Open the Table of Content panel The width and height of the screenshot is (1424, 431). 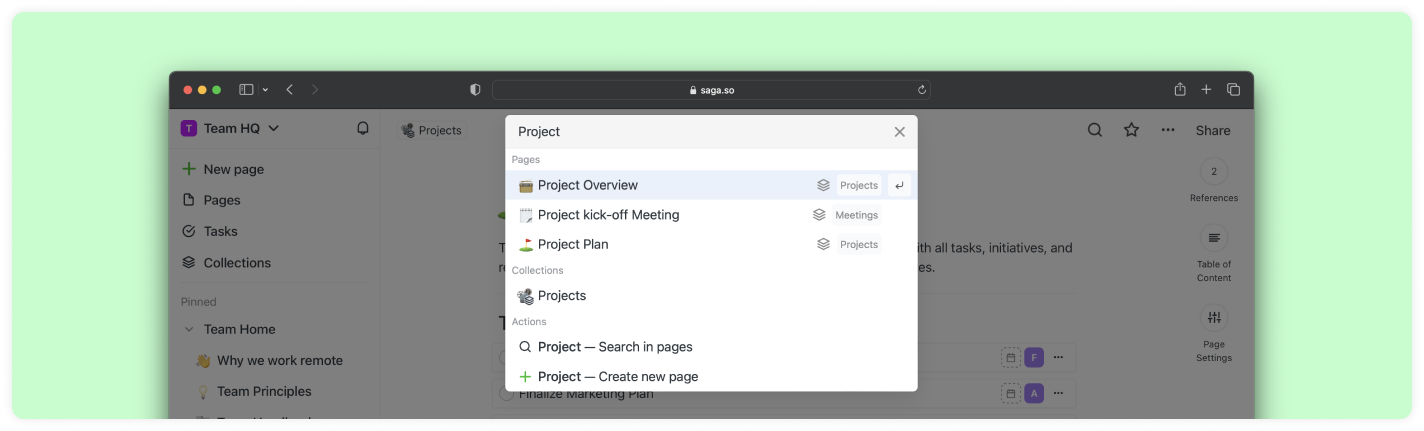(x=1214, y=238)
